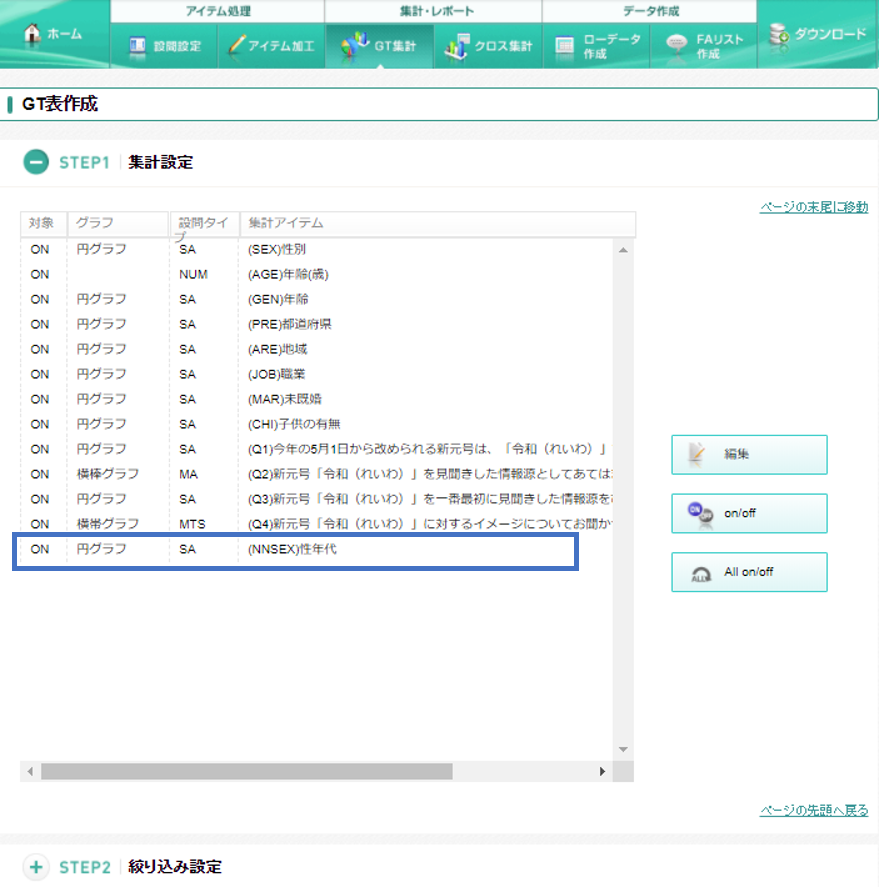Click the 集計設定 heading
The width and height of the screenshot is (879, 887).
click(161, 162)
